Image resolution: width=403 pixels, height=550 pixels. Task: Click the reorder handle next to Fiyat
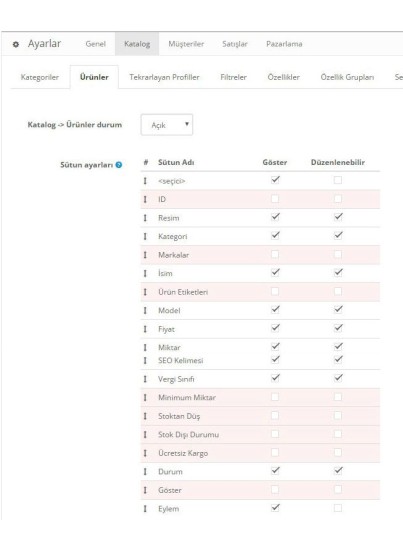pyautogui.click(x=145, y=329)
